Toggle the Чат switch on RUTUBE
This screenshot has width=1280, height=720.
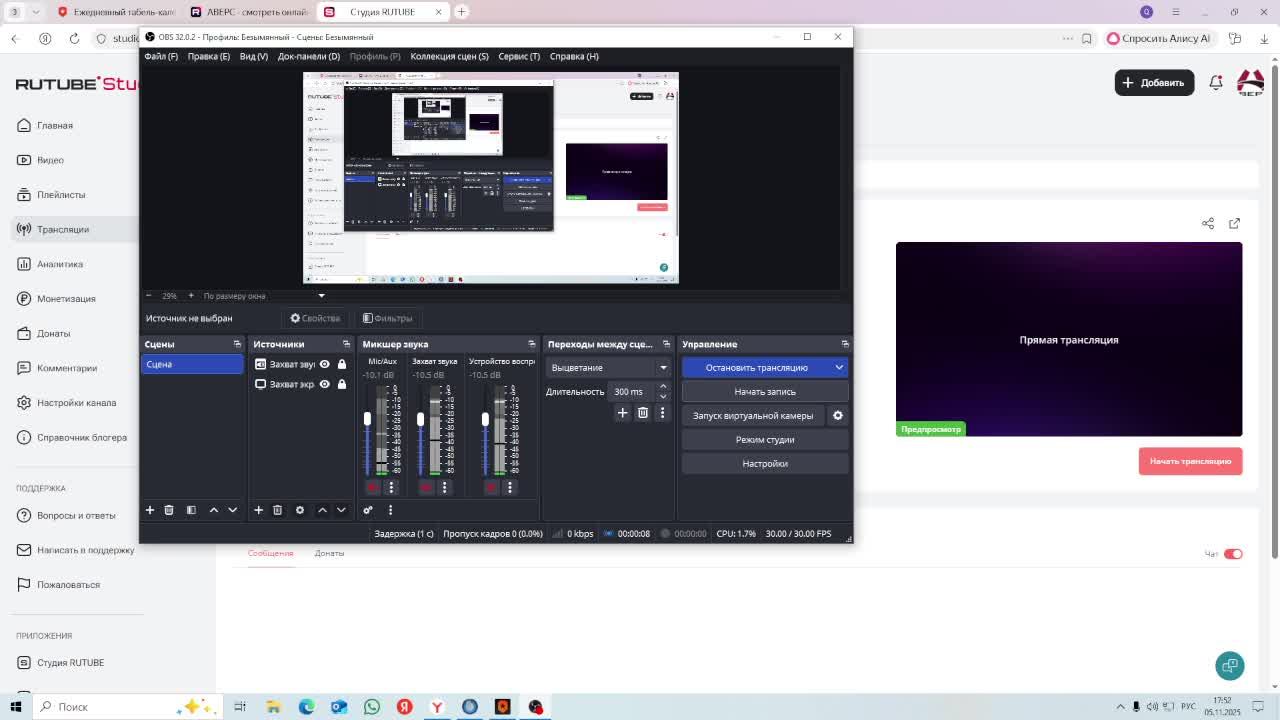click(x=1233, y=554)
